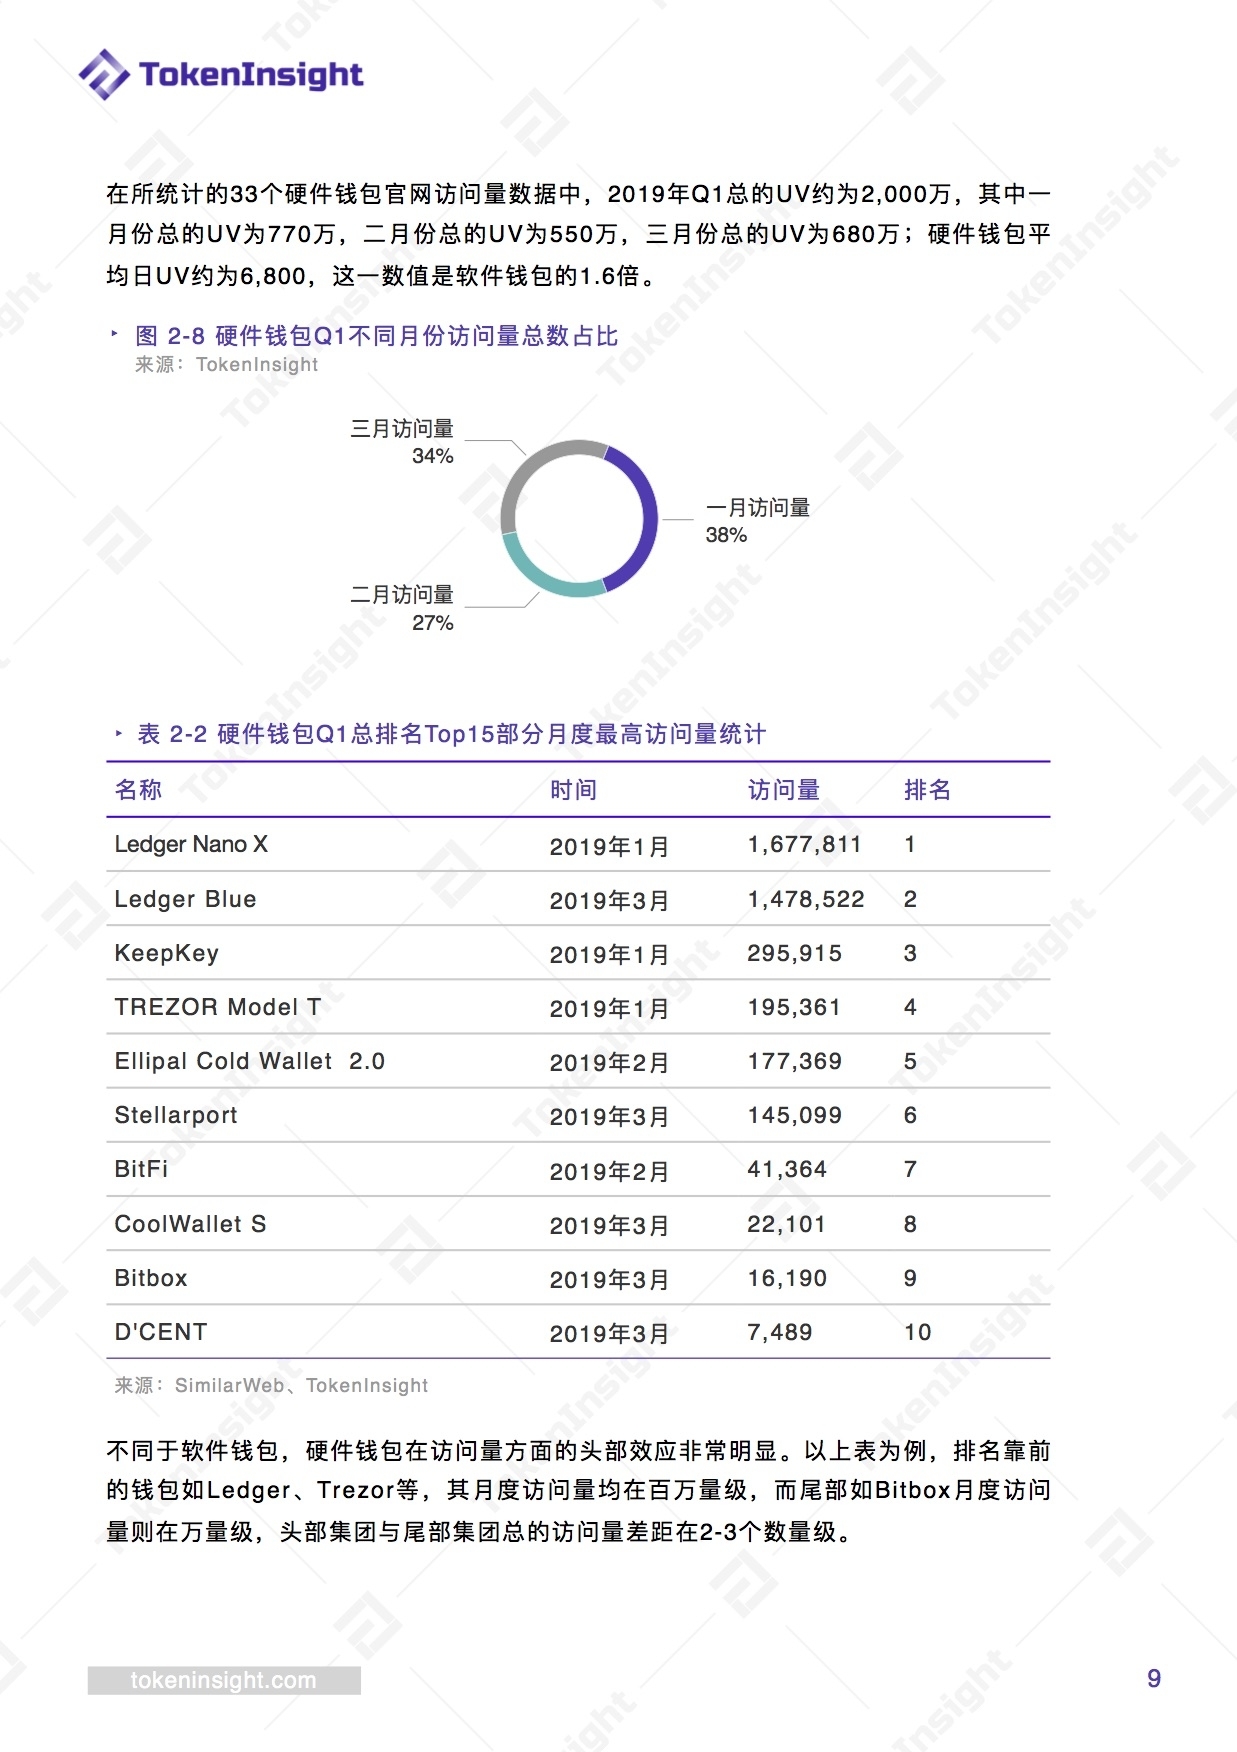Click rank 7 in the BitFi row

[x=910, y=1169]
